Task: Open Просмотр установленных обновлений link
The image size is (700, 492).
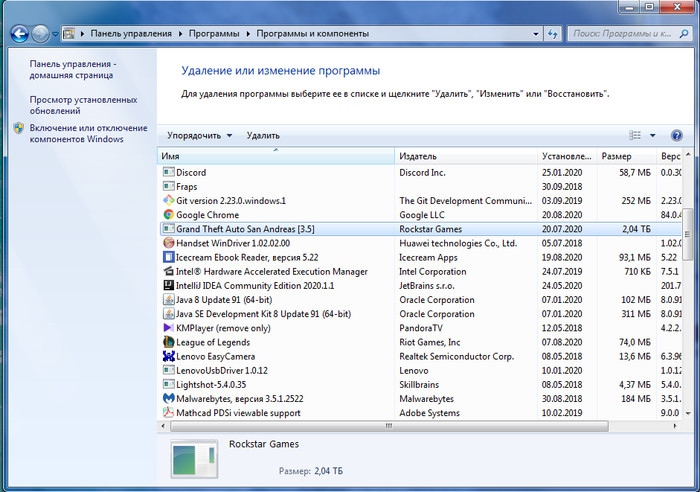Action: [x=83, y=106]
